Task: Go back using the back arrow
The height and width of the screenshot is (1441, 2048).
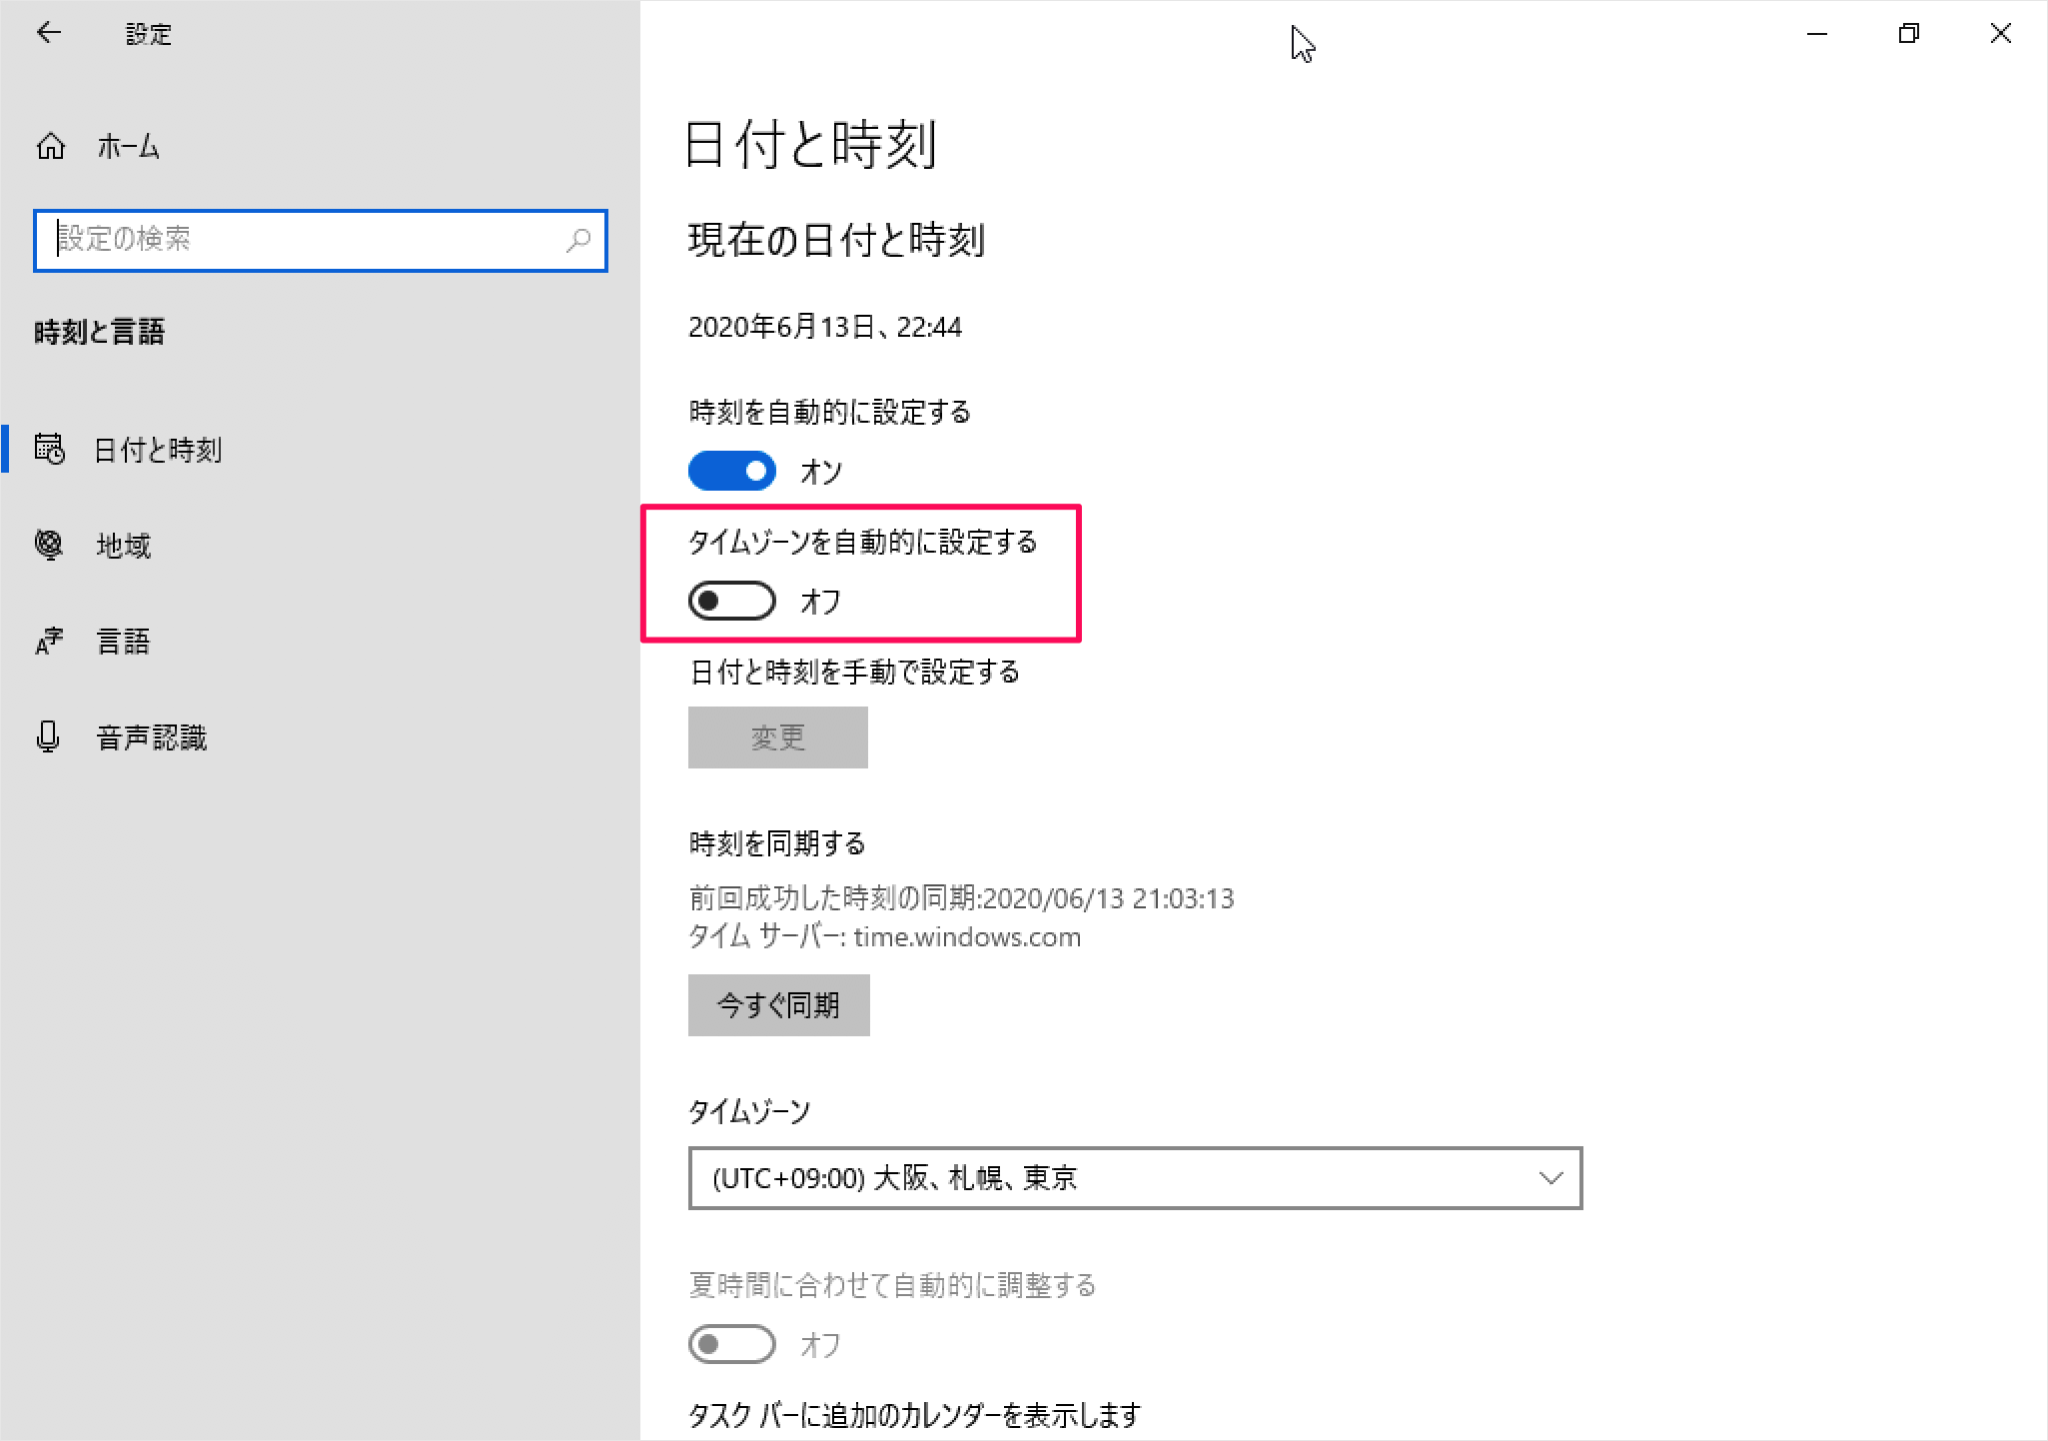Action: pos(49,33)
